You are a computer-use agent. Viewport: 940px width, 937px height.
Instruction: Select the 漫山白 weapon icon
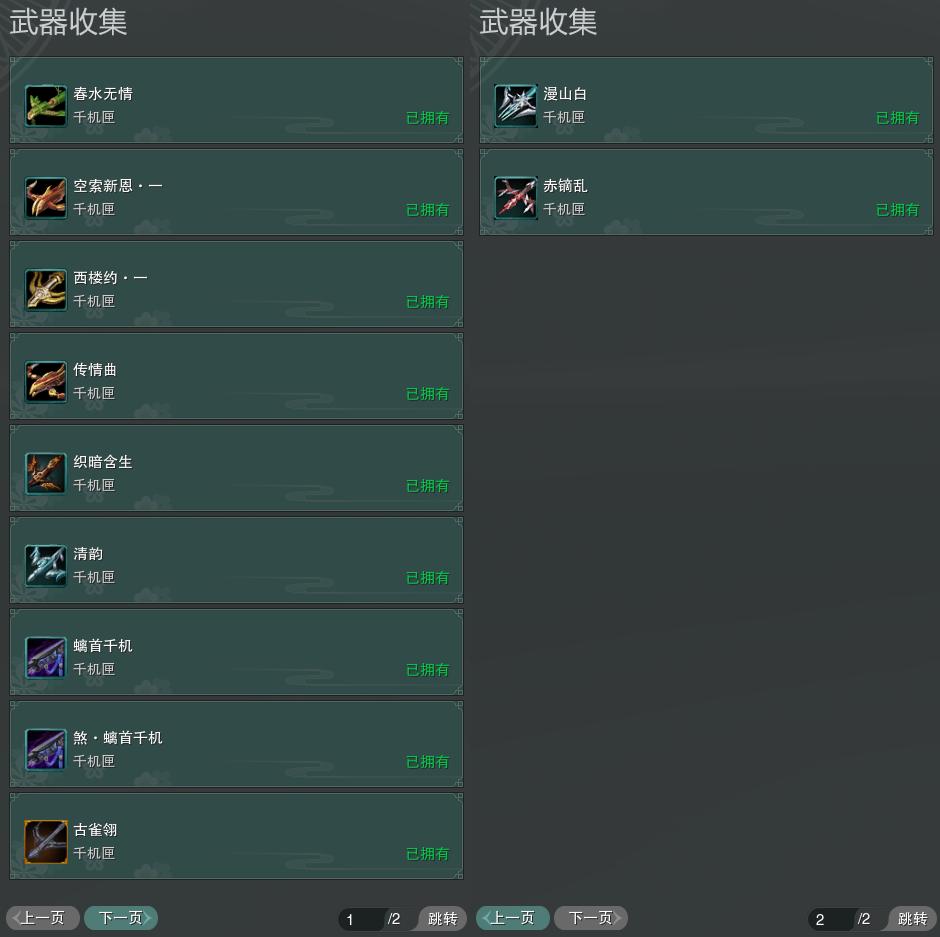coord(516,106)
